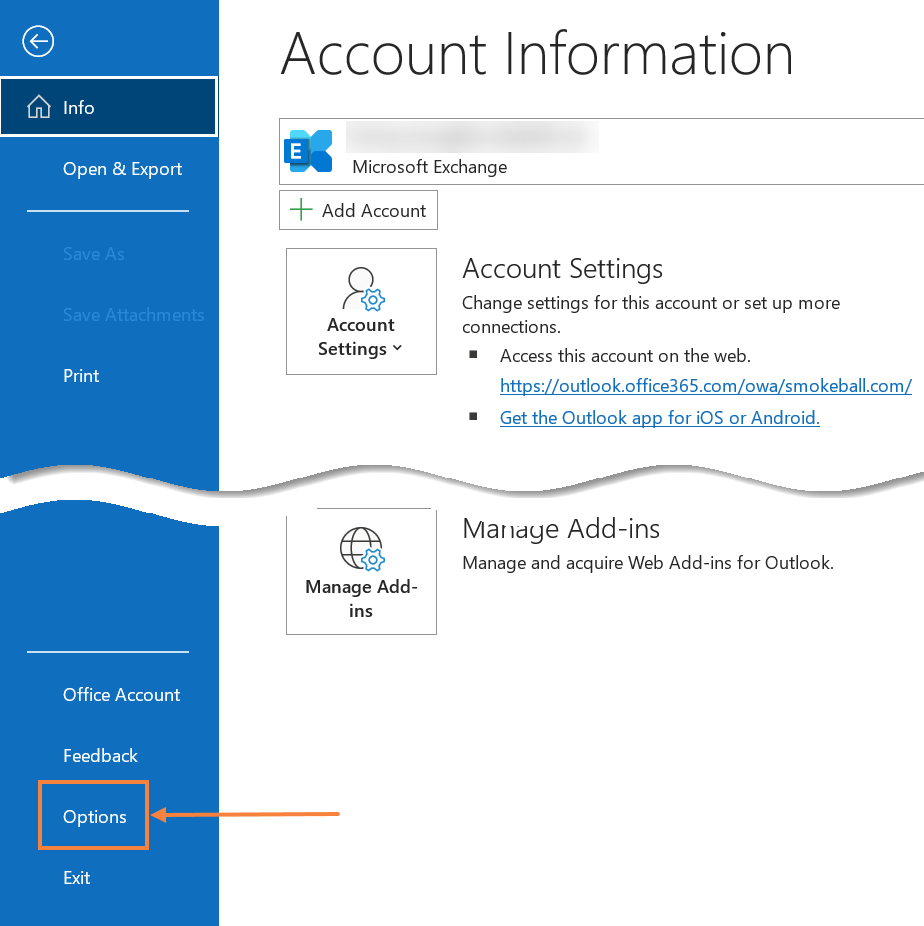Follow the Get the Outlook app link

click(659, 418)
